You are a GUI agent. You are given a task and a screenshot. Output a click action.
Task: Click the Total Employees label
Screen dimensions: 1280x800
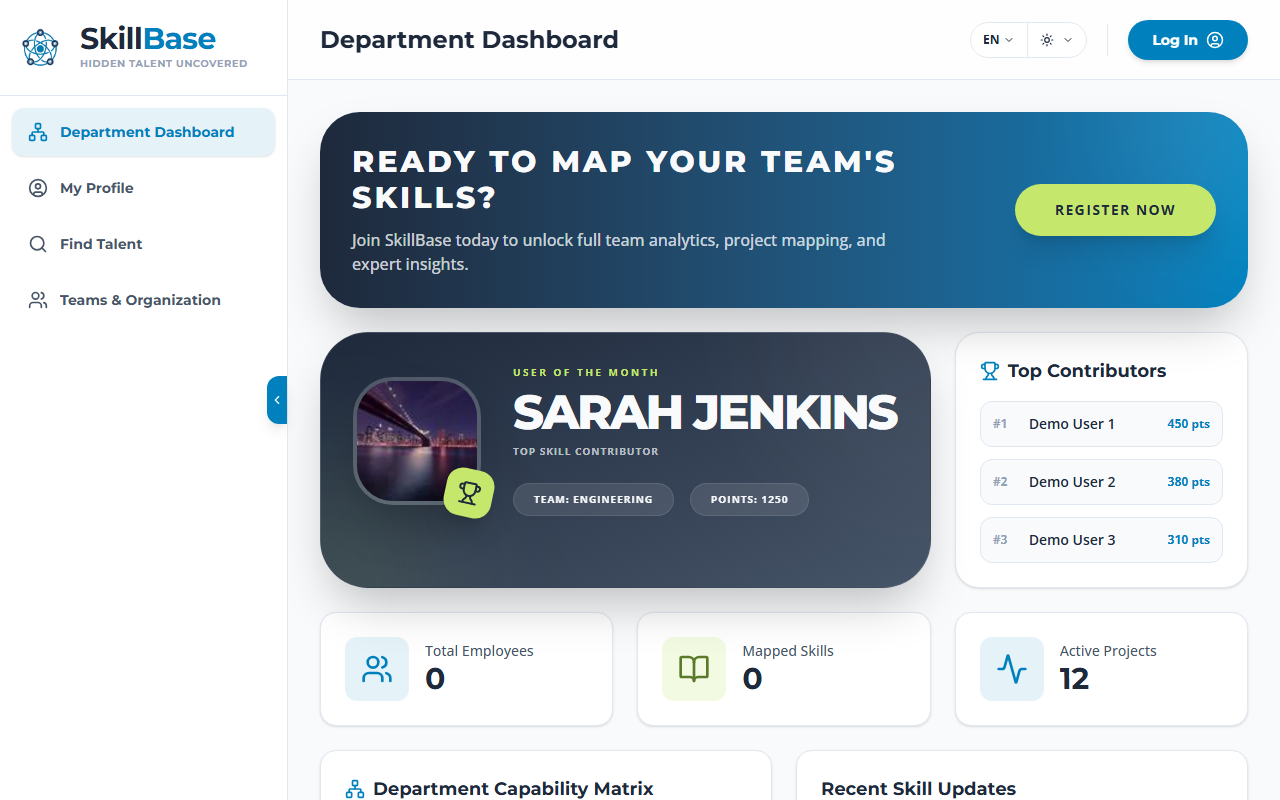[479, 651]
